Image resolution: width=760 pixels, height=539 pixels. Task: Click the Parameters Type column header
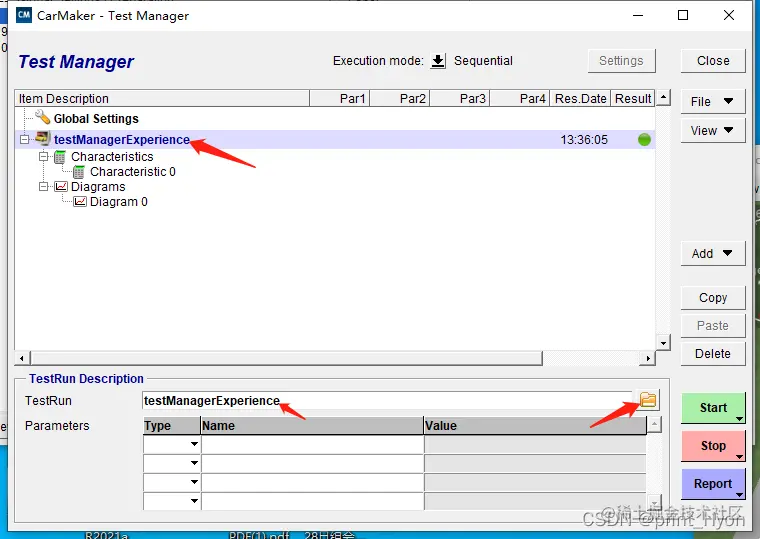172,426
